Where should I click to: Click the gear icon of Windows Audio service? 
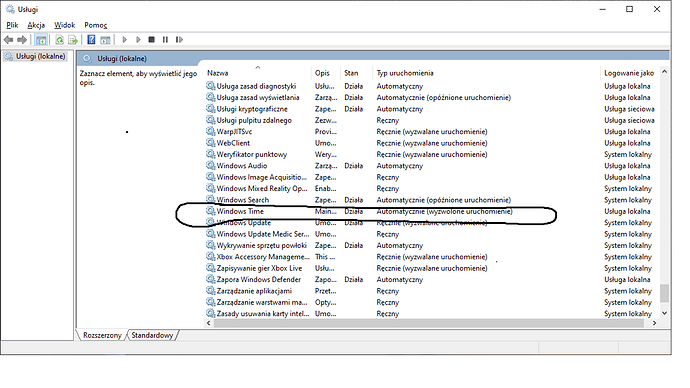pyautogui.click(x=210, y=165)
